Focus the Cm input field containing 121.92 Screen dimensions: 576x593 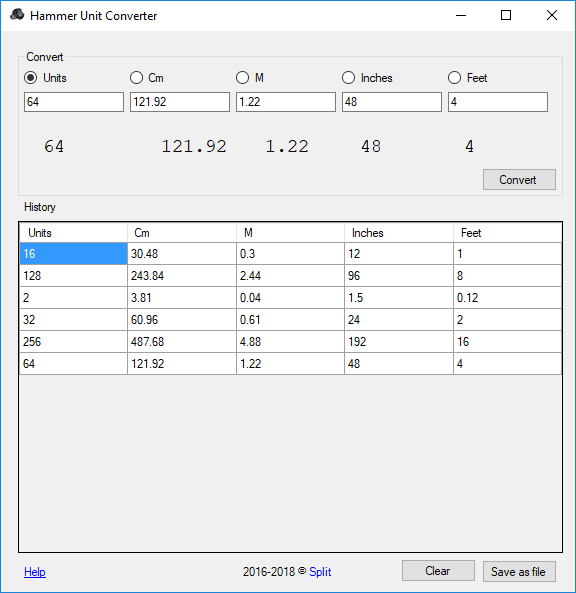tap(180, 102)
